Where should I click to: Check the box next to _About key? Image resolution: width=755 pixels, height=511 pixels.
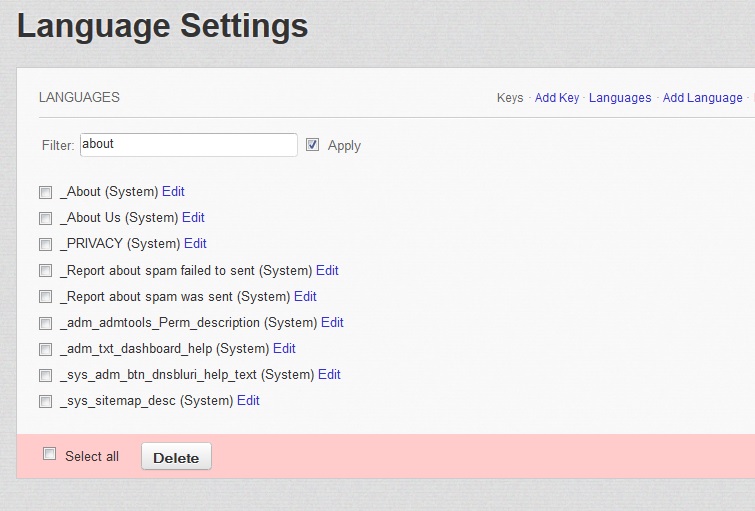coord(45,192)
